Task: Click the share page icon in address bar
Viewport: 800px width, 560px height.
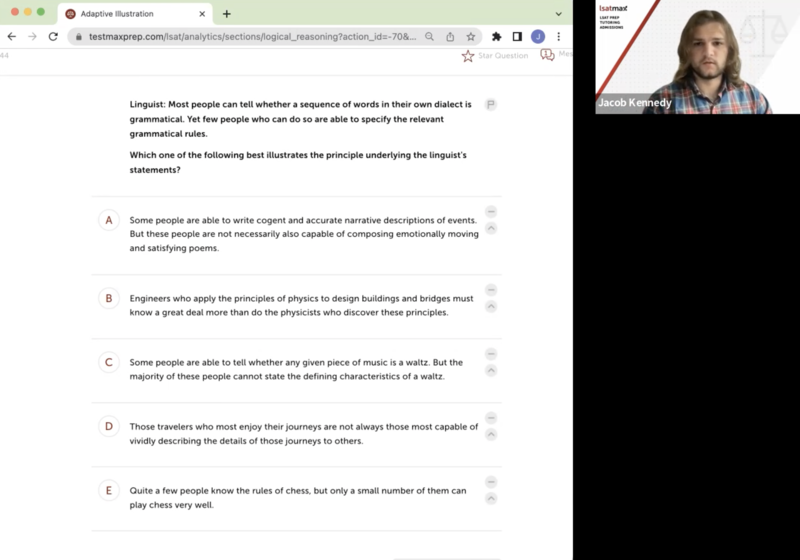Action: 450,36
